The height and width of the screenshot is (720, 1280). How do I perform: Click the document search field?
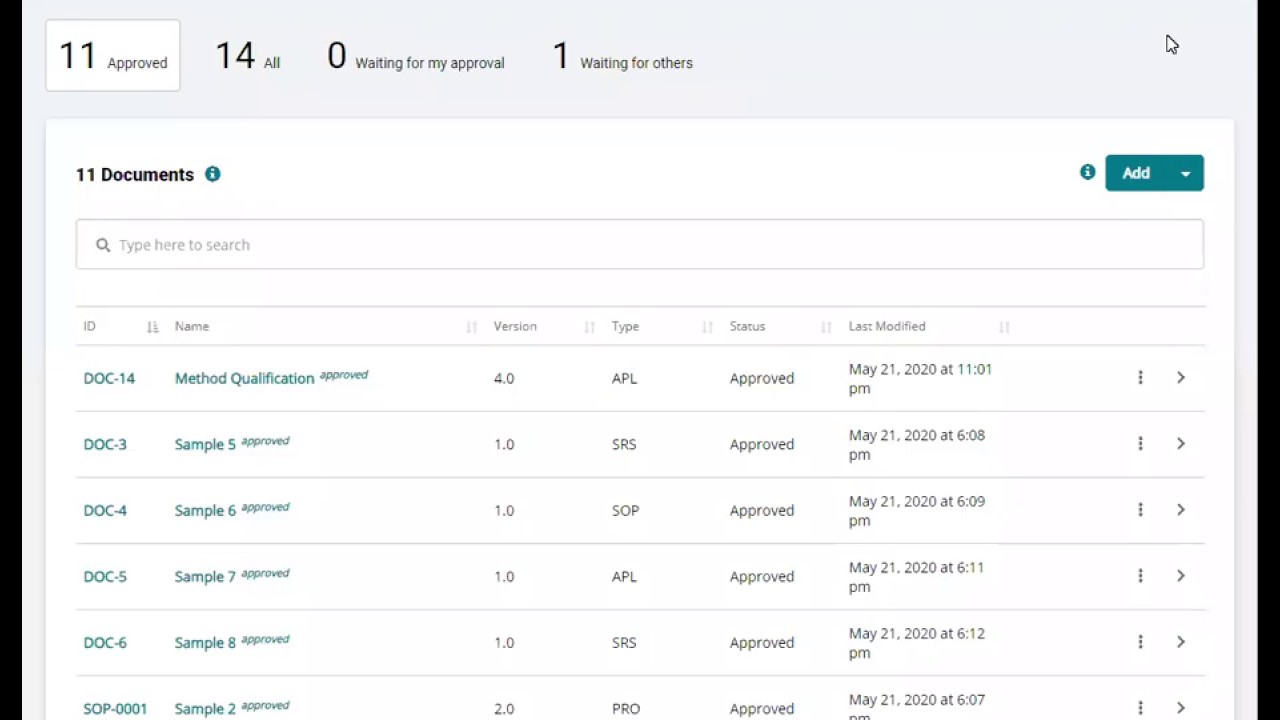tap(640, 245)
